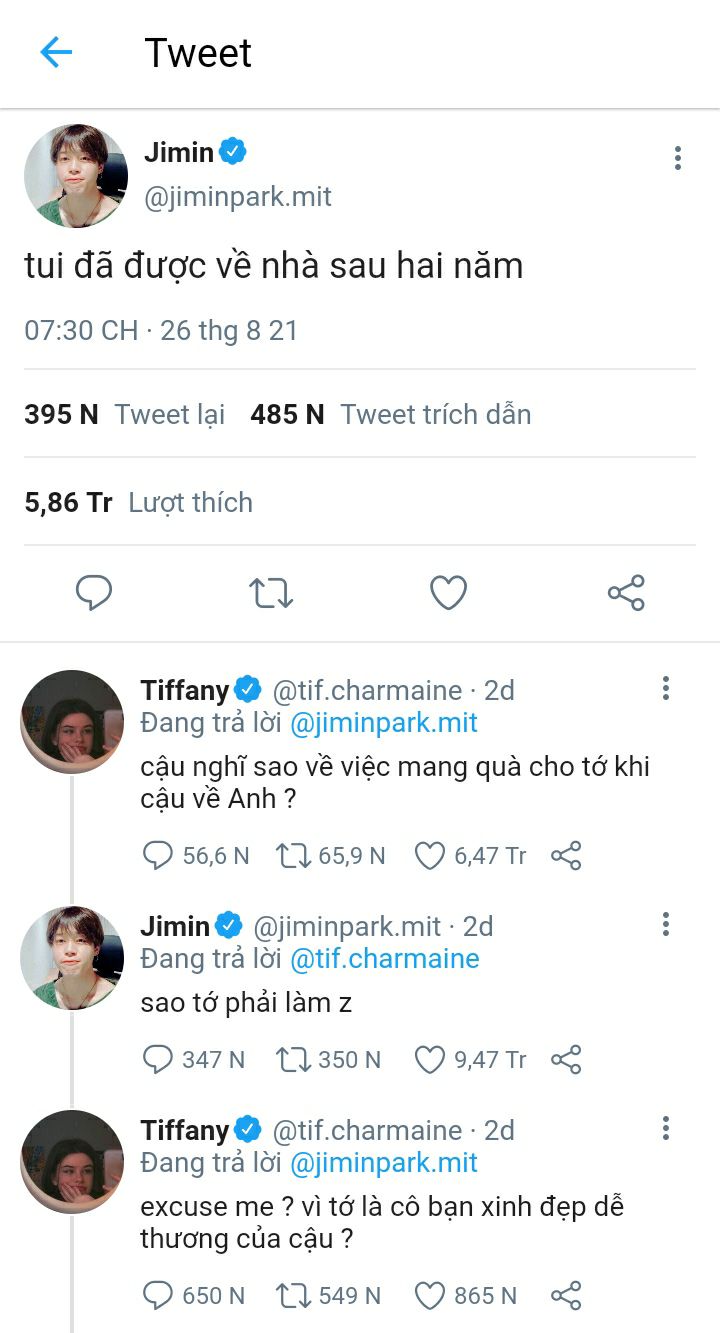
Task: Open the 5,86 Tr Lượt thích list
Action: click(x=138, y=502)
